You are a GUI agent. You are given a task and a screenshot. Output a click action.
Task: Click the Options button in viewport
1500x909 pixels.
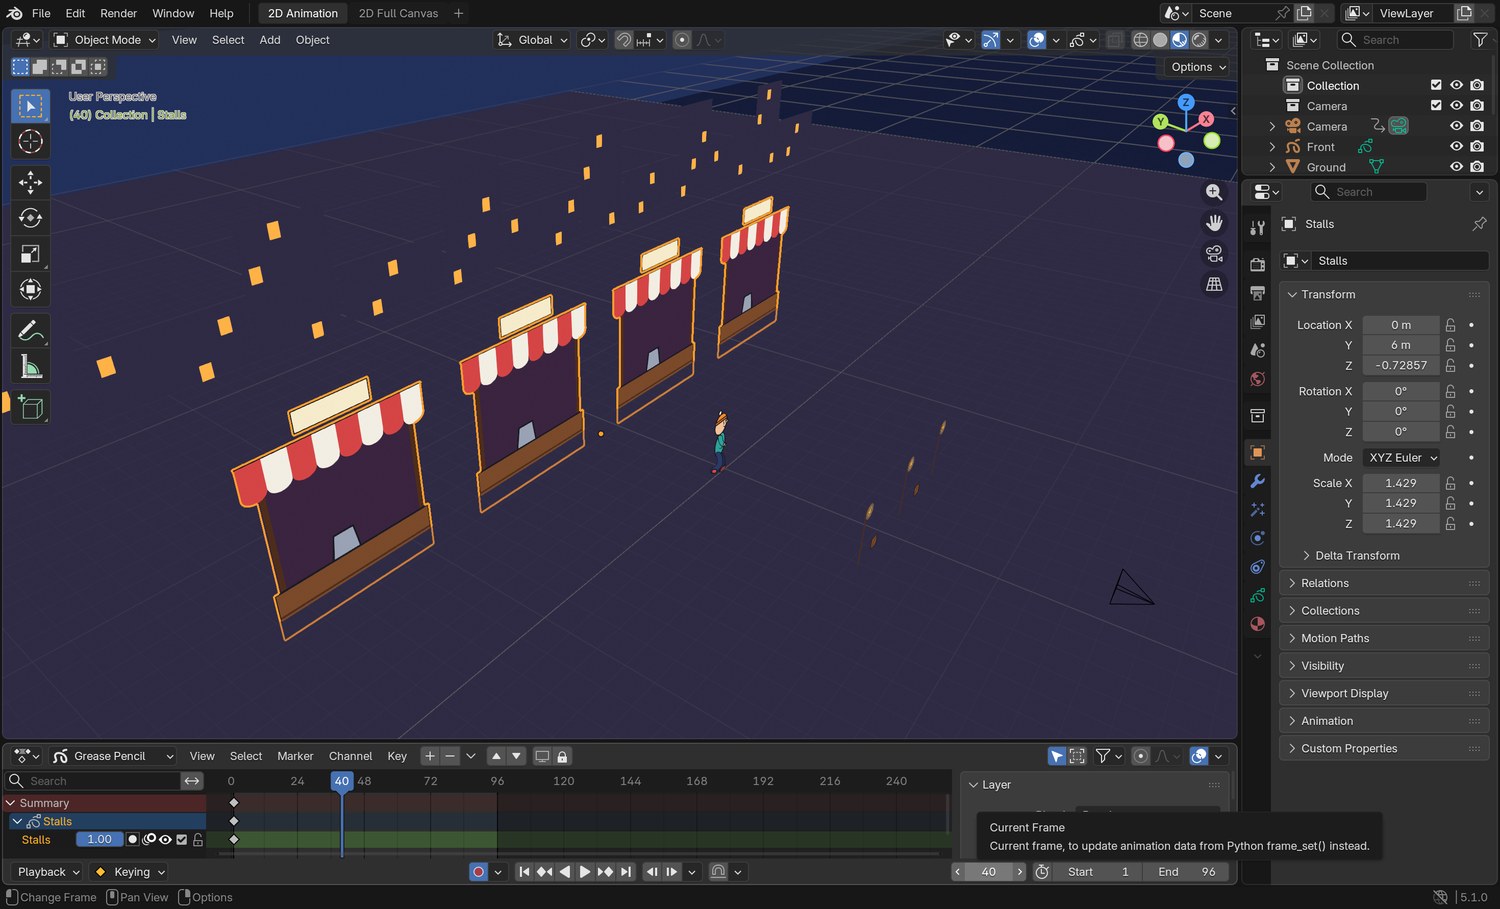click(x=1198, y=67)
